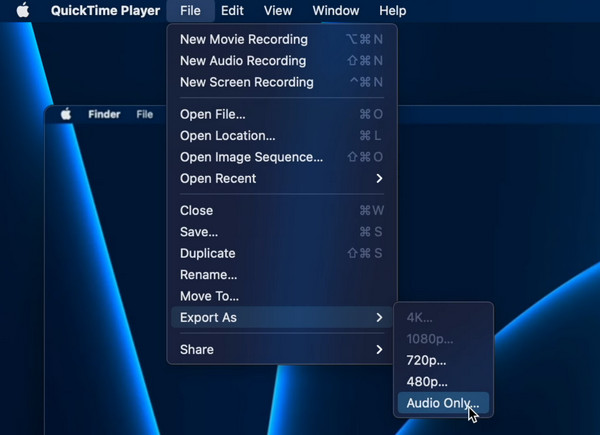Open File menu next to Finder in background window
This screenshot has width=600, height=435.
[145, 114]
